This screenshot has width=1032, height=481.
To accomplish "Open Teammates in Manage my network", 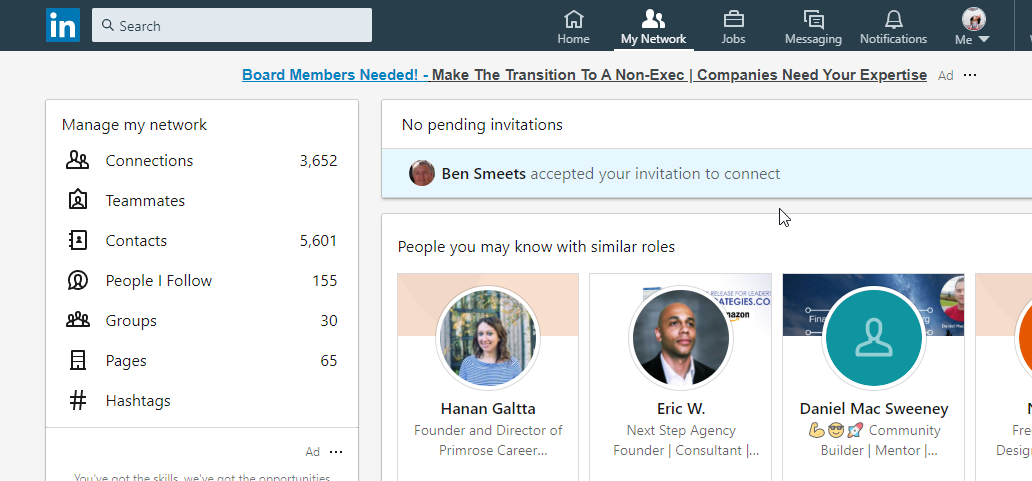I will click(145, 201).
